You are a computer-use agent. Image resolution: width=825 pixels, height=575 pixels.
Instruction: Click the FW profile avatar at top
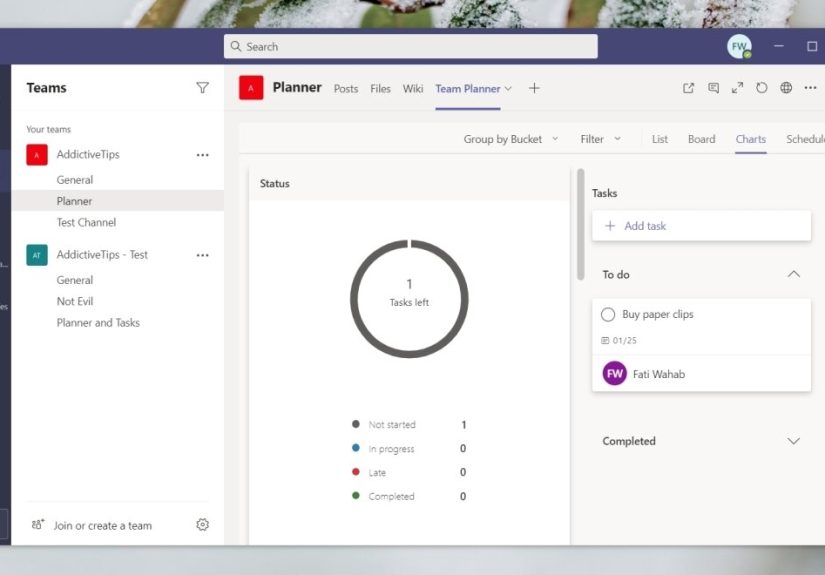(739, 46)
